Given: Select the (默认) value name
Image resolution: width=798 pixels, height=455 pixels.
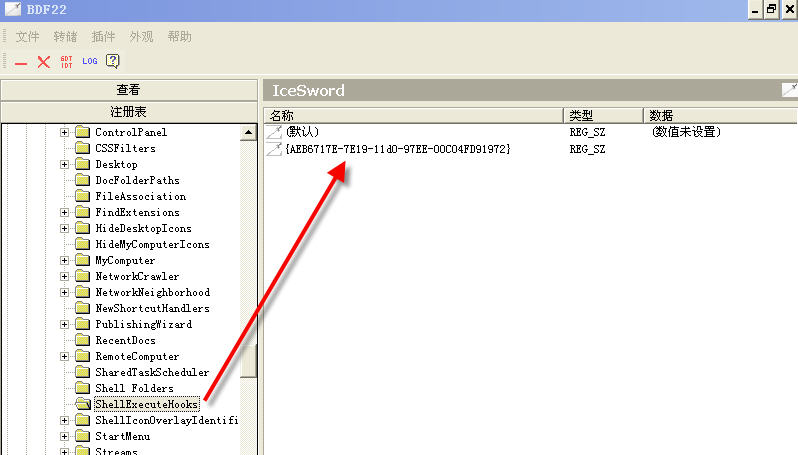Looking at the screenshot, I should 302,132.
